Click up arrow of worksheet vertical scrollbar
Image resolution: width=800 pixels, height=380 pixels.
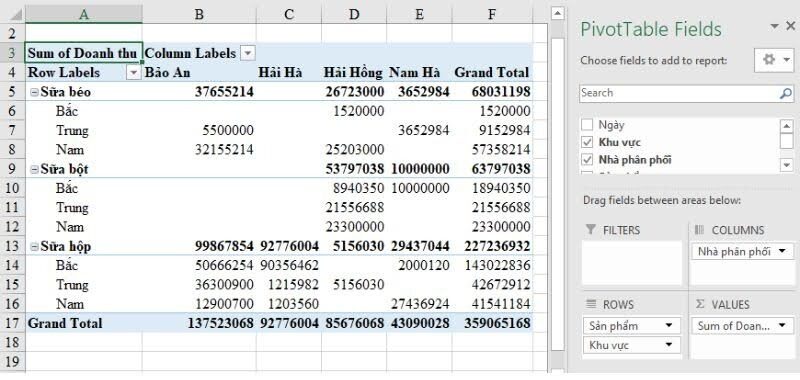point(558,13)
